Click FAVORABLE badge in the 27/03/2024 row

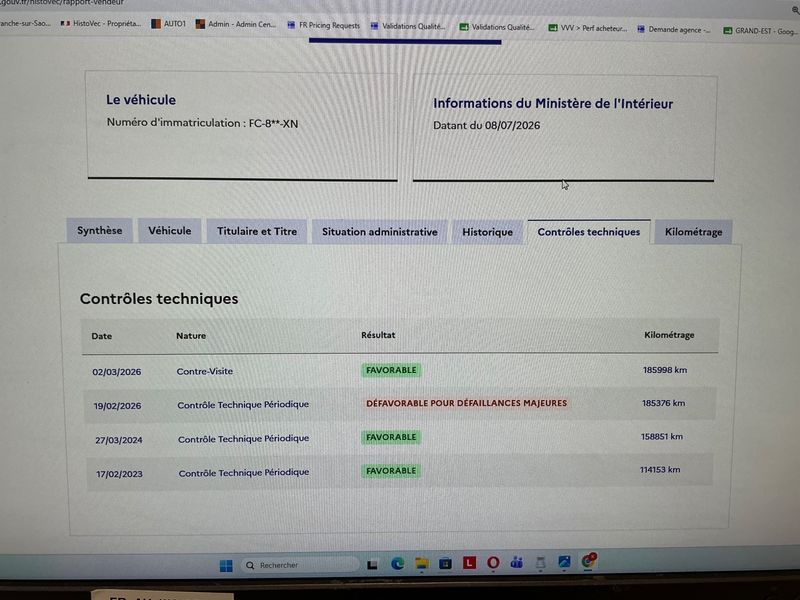391,437
